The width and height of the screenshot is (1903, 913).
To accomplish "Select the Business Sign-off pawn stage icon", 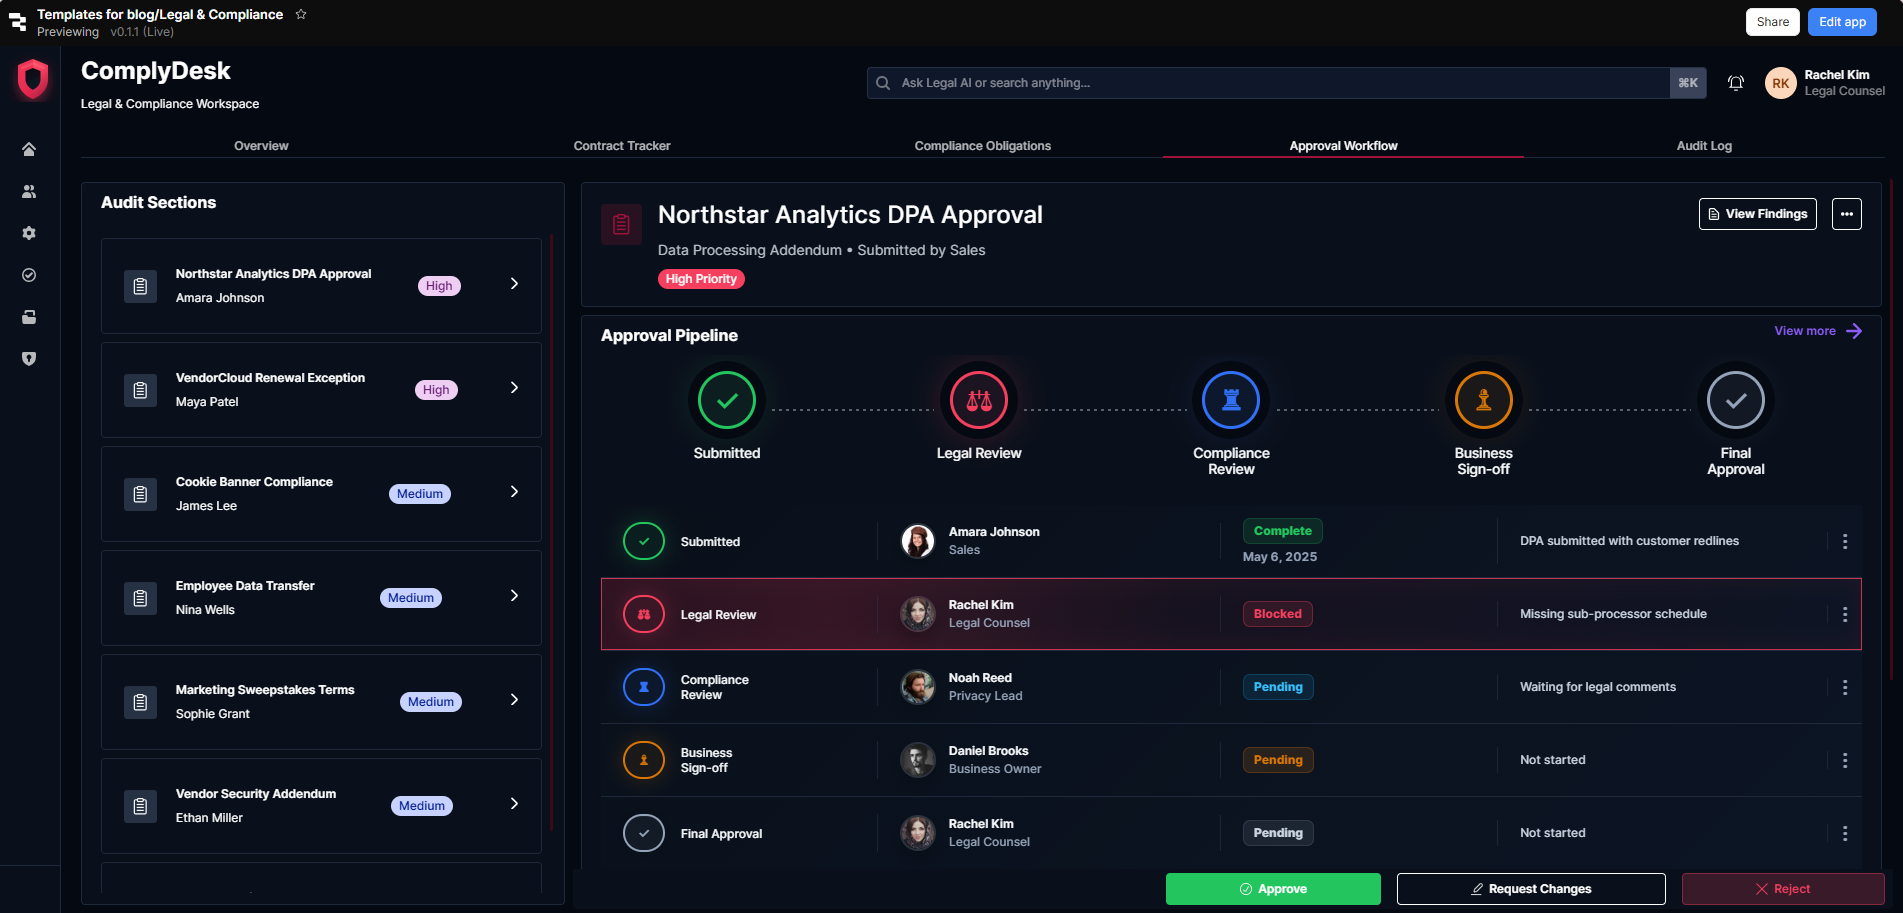I will click(x=1483, y=400).
